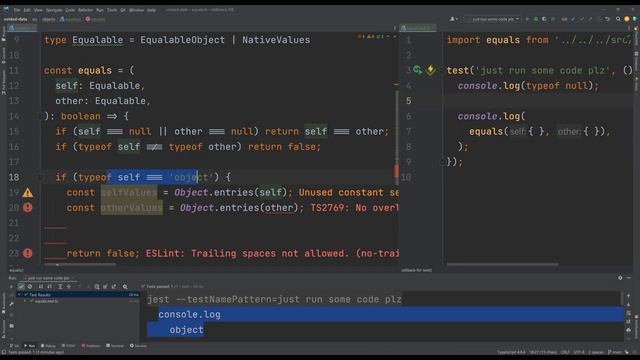This screenshot has width=640, height=360.
Task: Collapse the fold marker at line 9 in the test file
Action: 442,162
